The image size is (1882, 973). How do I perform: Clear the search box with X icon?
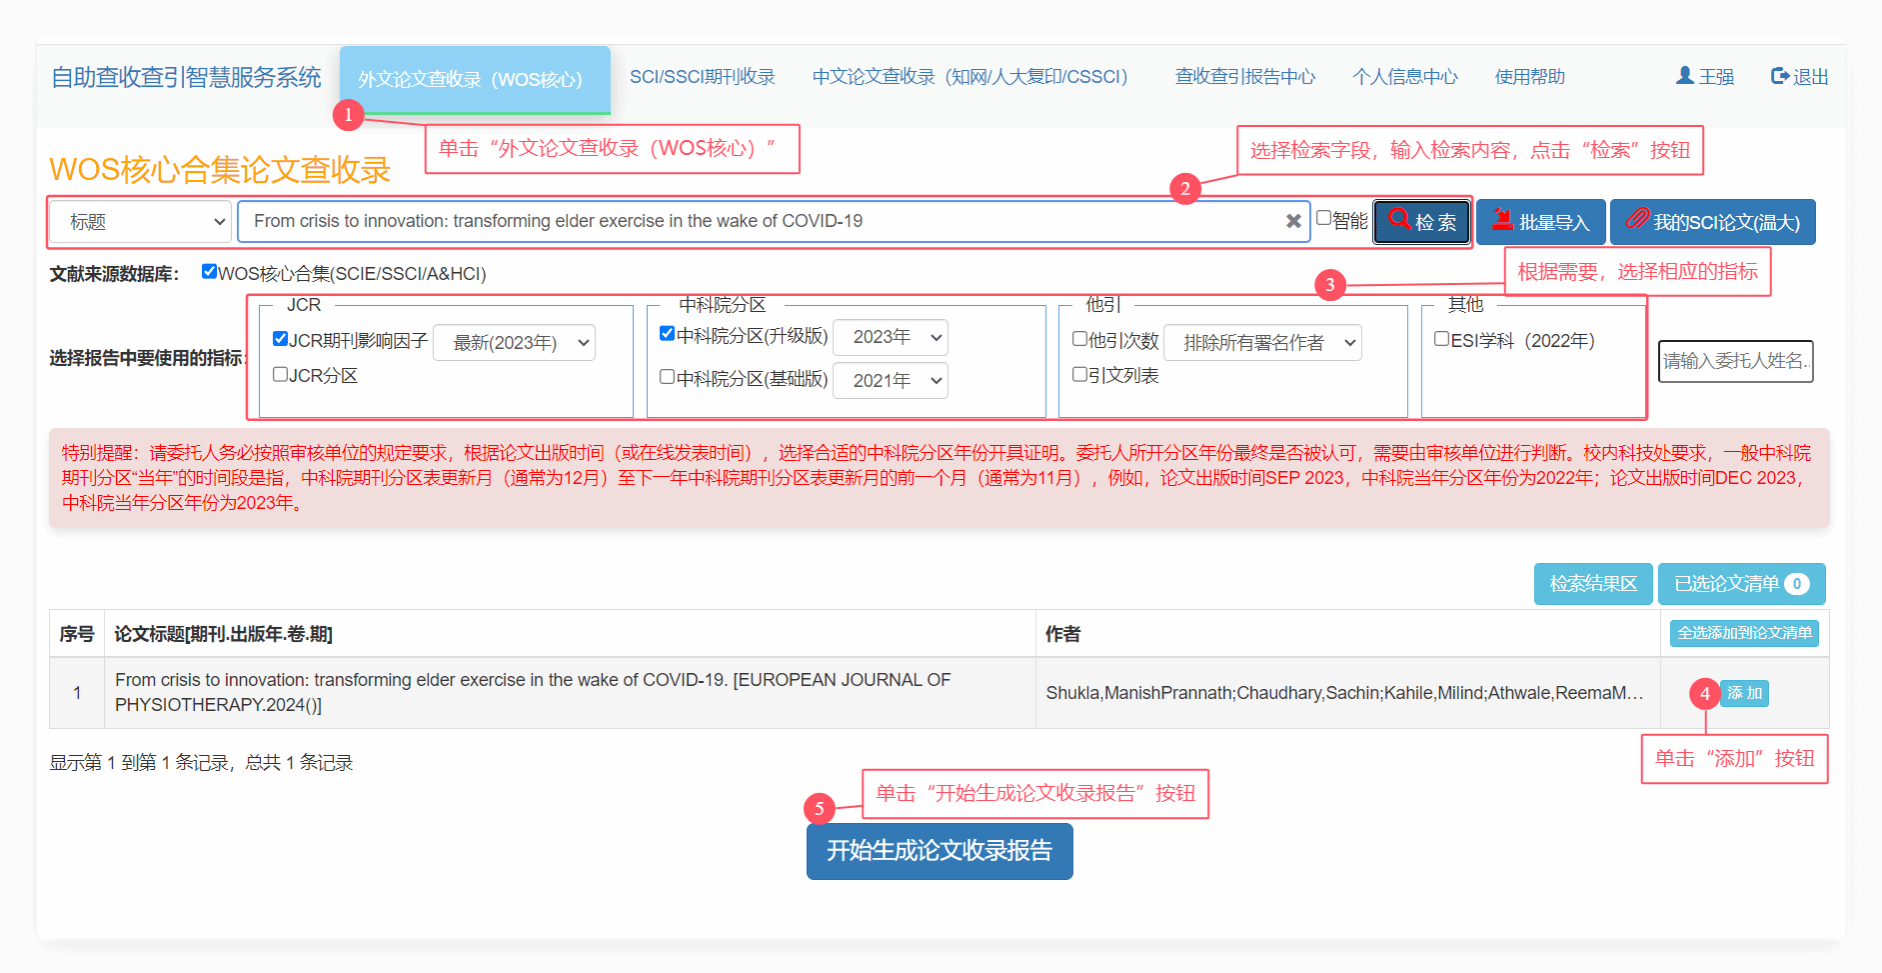coord(1293,221)
